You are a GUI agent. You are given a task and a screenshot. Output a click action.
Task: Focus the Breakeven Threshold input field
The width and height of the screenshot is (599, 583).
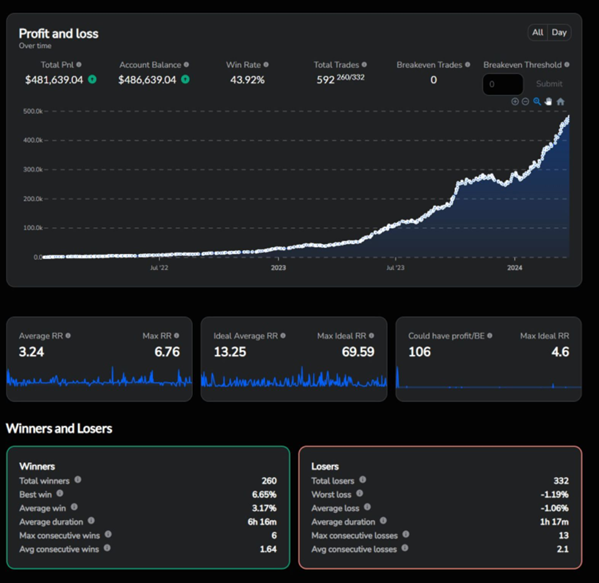[503, 84]
